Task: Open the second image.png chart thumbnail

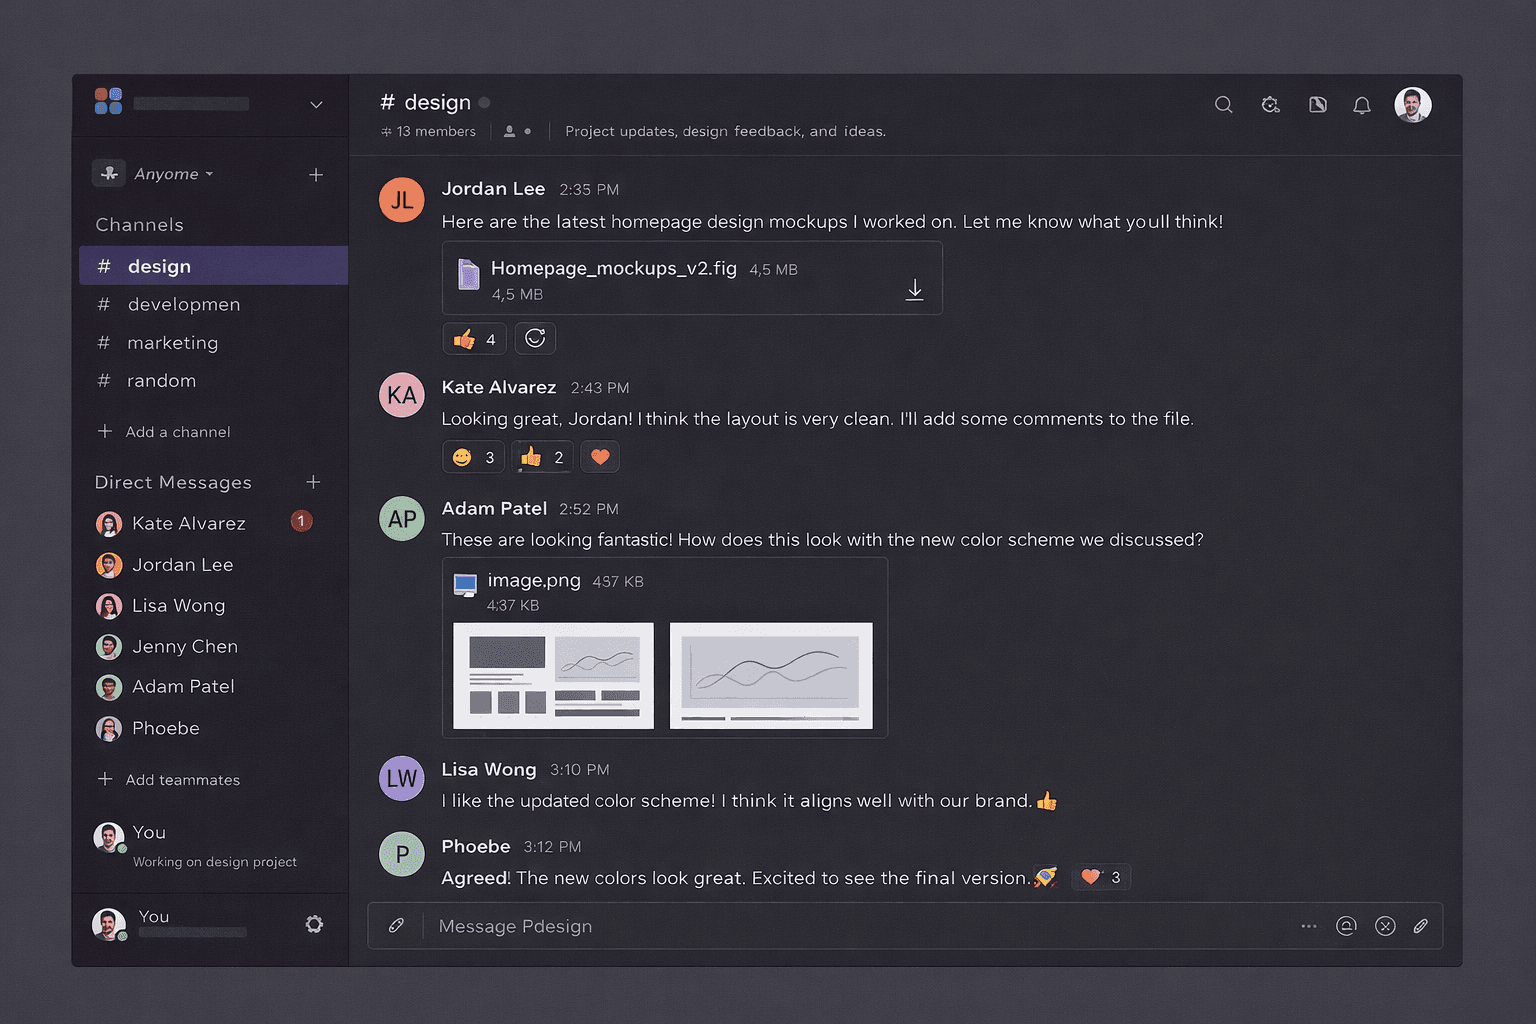Action: 771,676
